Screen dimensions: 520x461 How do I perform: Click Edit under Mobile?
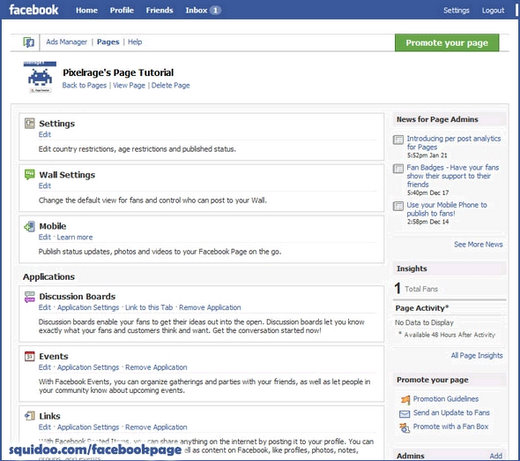click(x=45, y=237)
